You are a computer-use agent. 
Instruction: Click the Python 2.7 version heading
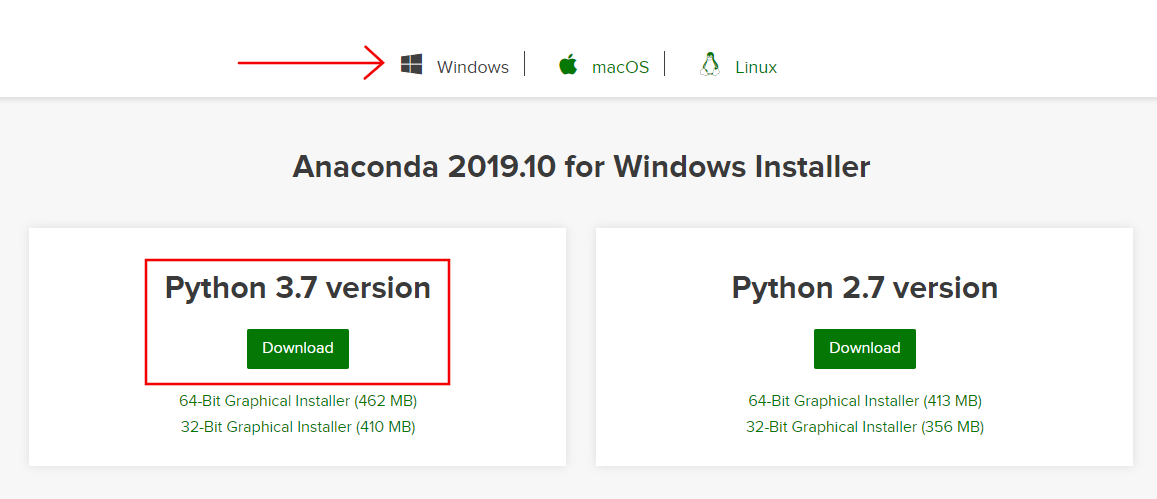coord(865,288)
